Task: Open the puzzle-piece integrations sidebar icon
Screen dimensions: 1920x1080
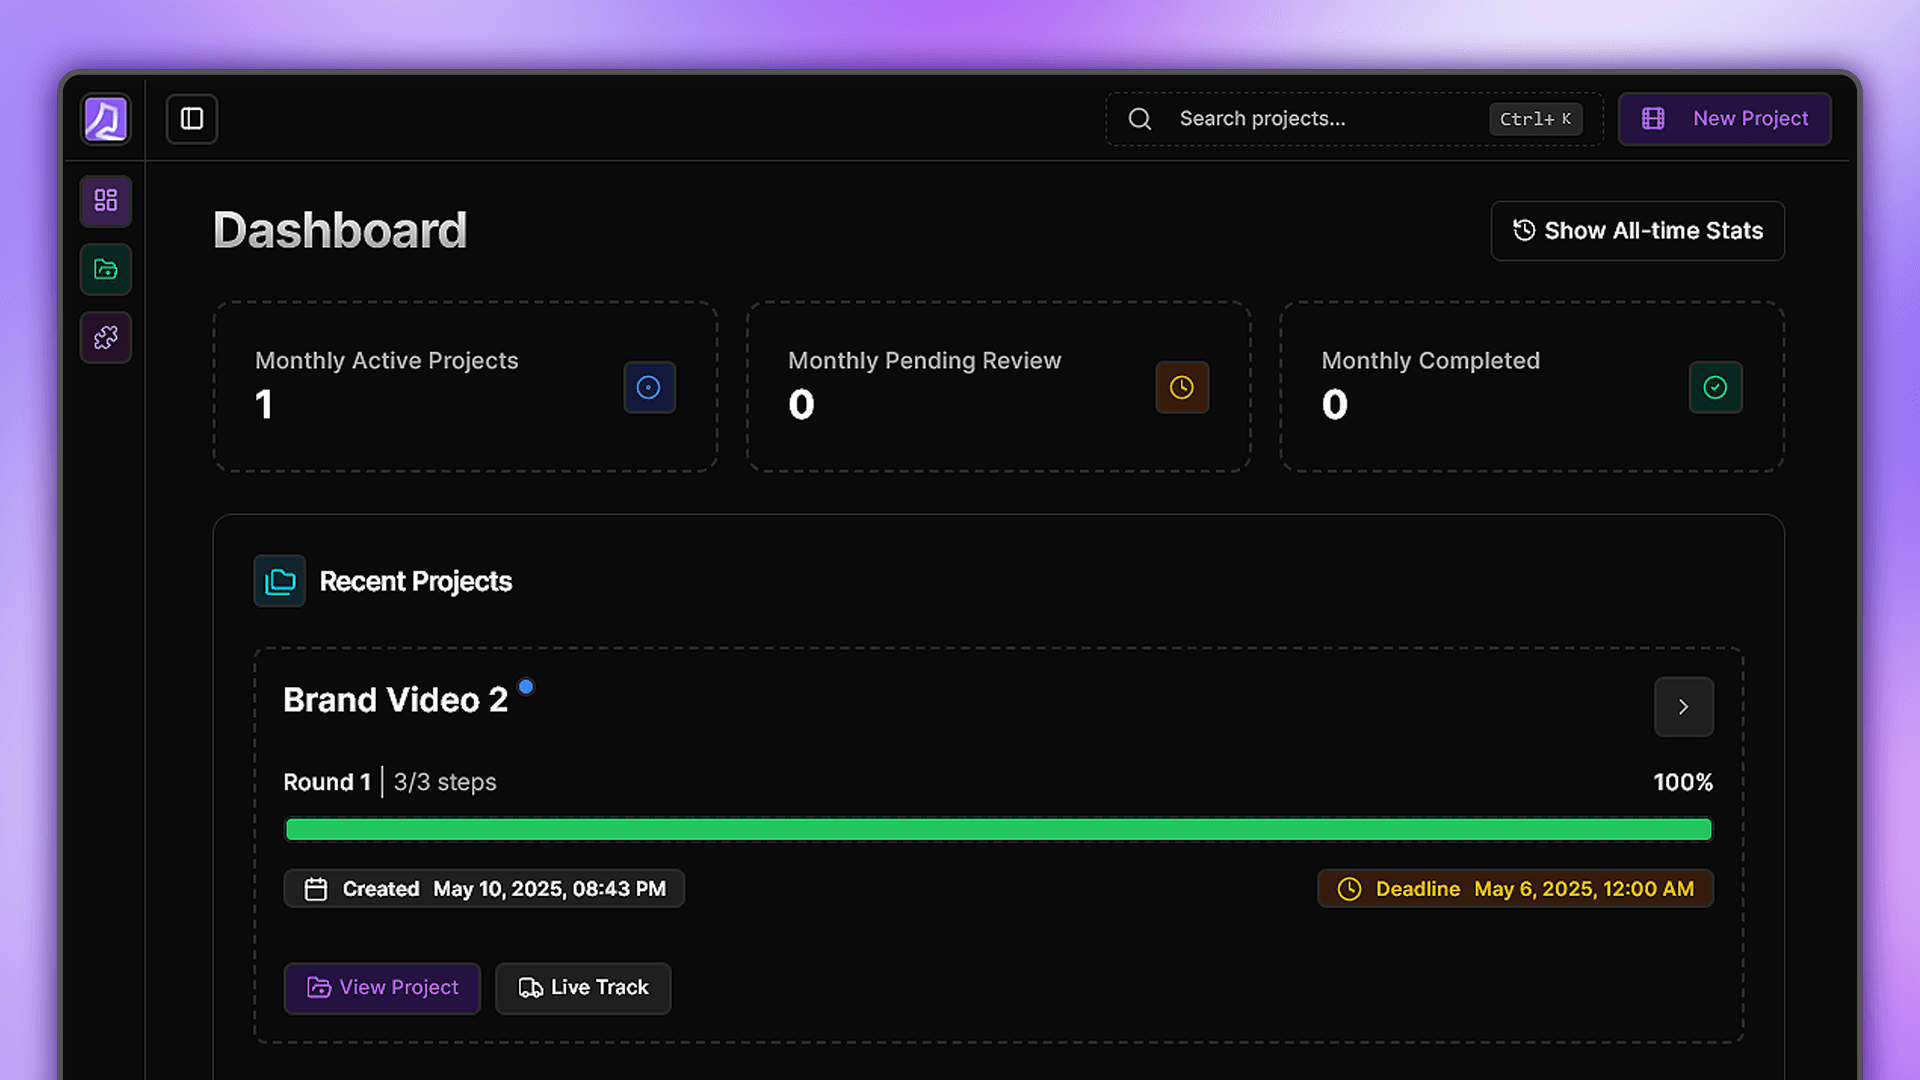Action: (106, 337)
